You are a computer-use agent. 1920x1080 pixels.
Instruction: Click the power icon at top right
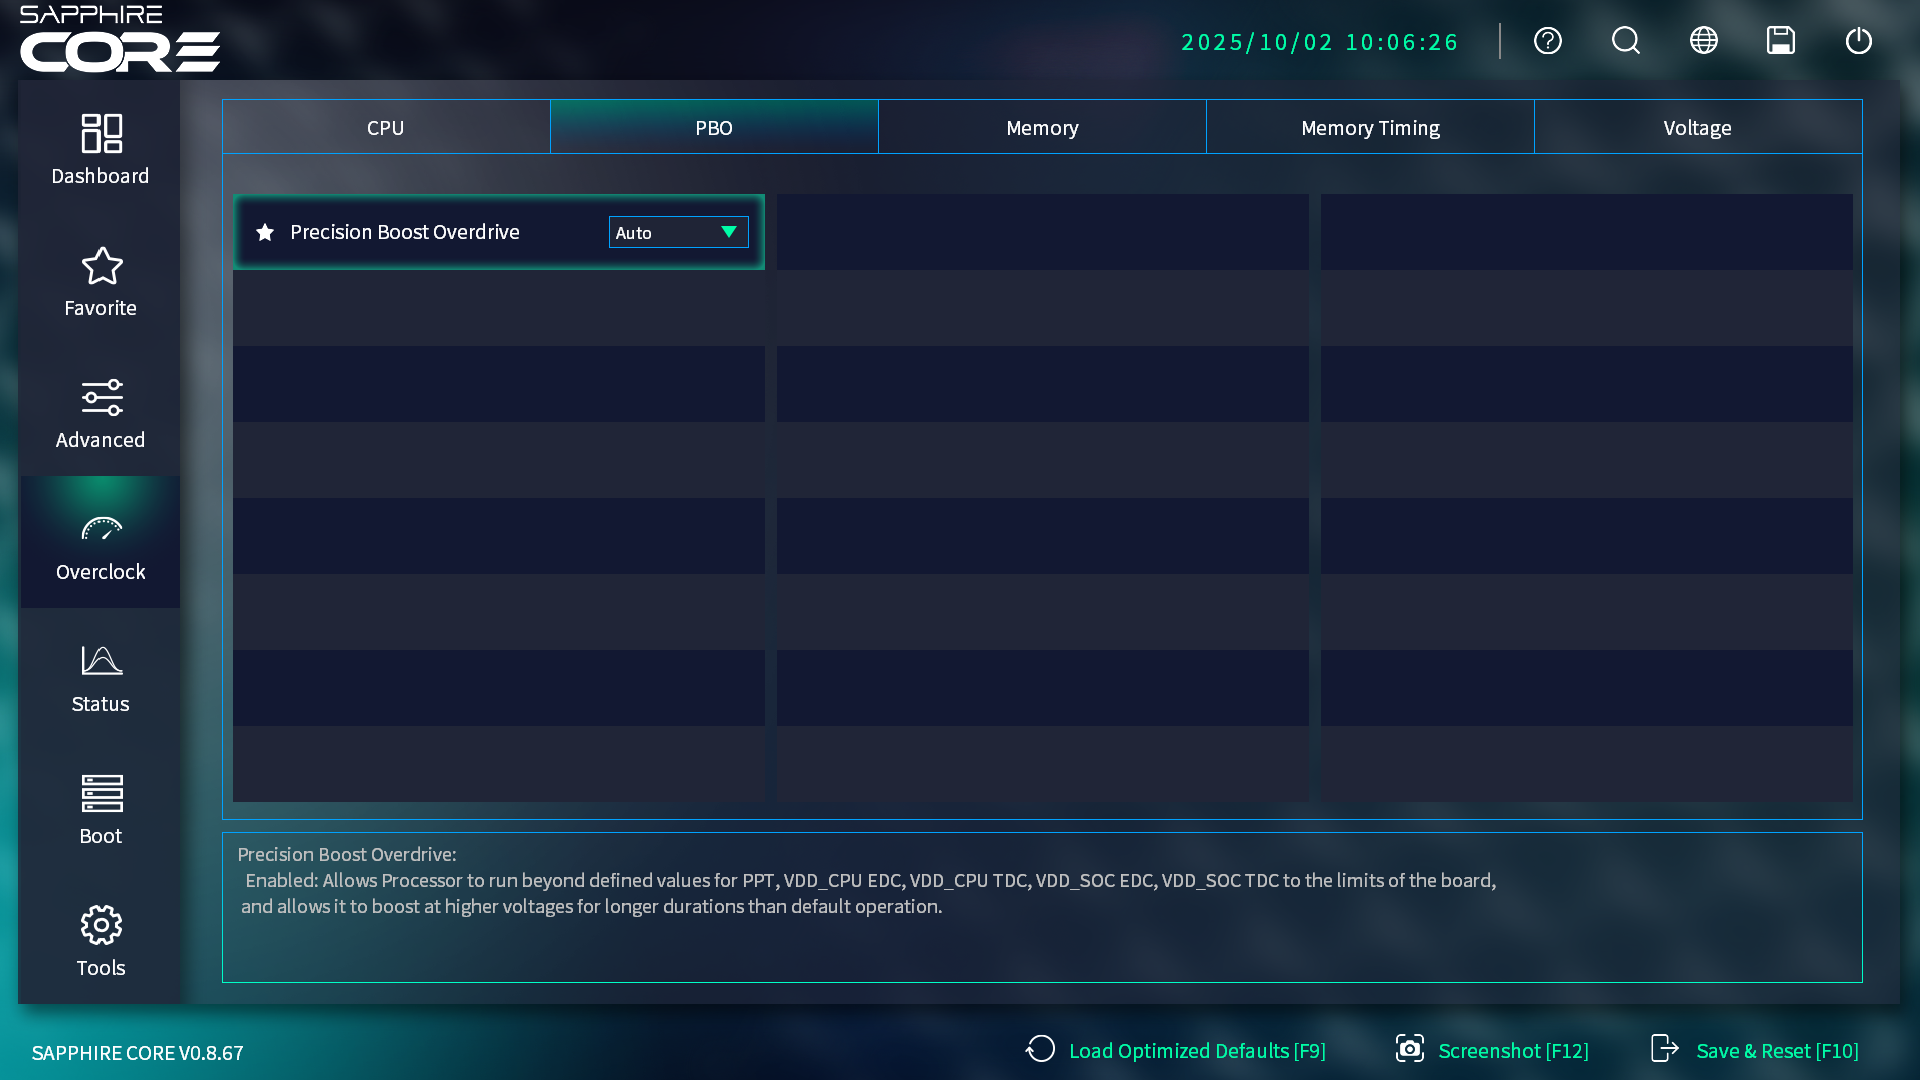tap(1858, 41)
